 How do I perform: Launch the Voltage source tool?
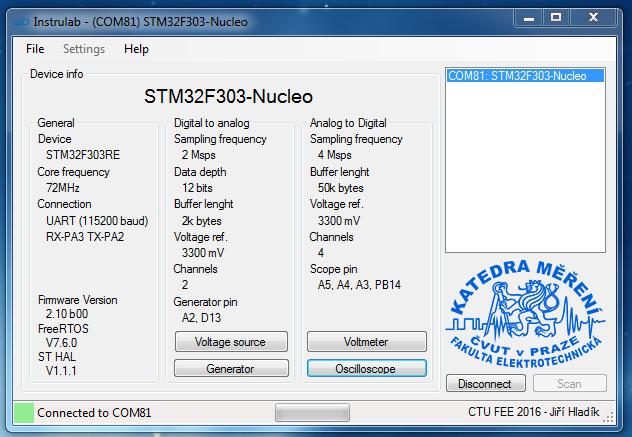(231, 342)
